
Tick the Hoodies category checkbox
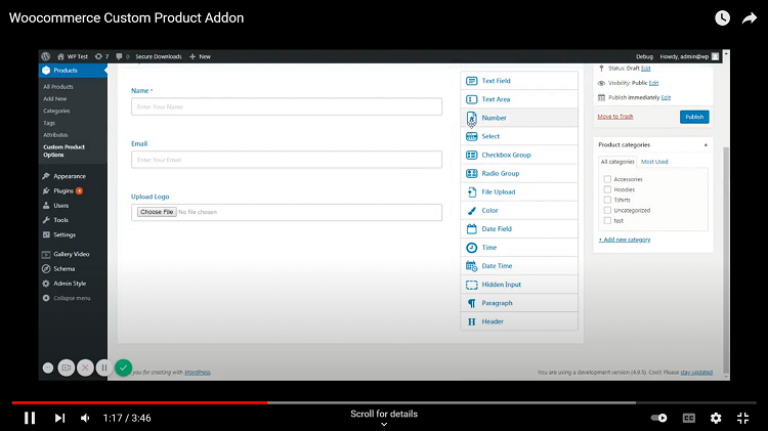(607, 189)
